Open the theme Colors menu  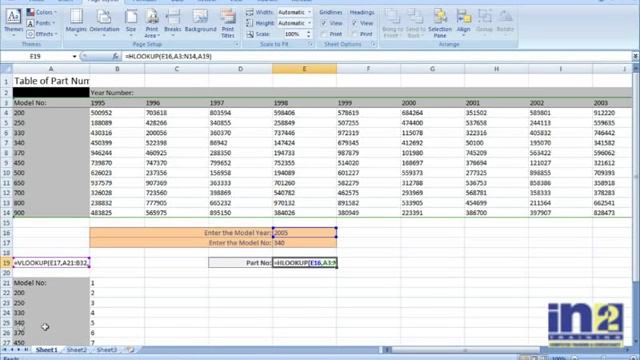click(42, 12)
